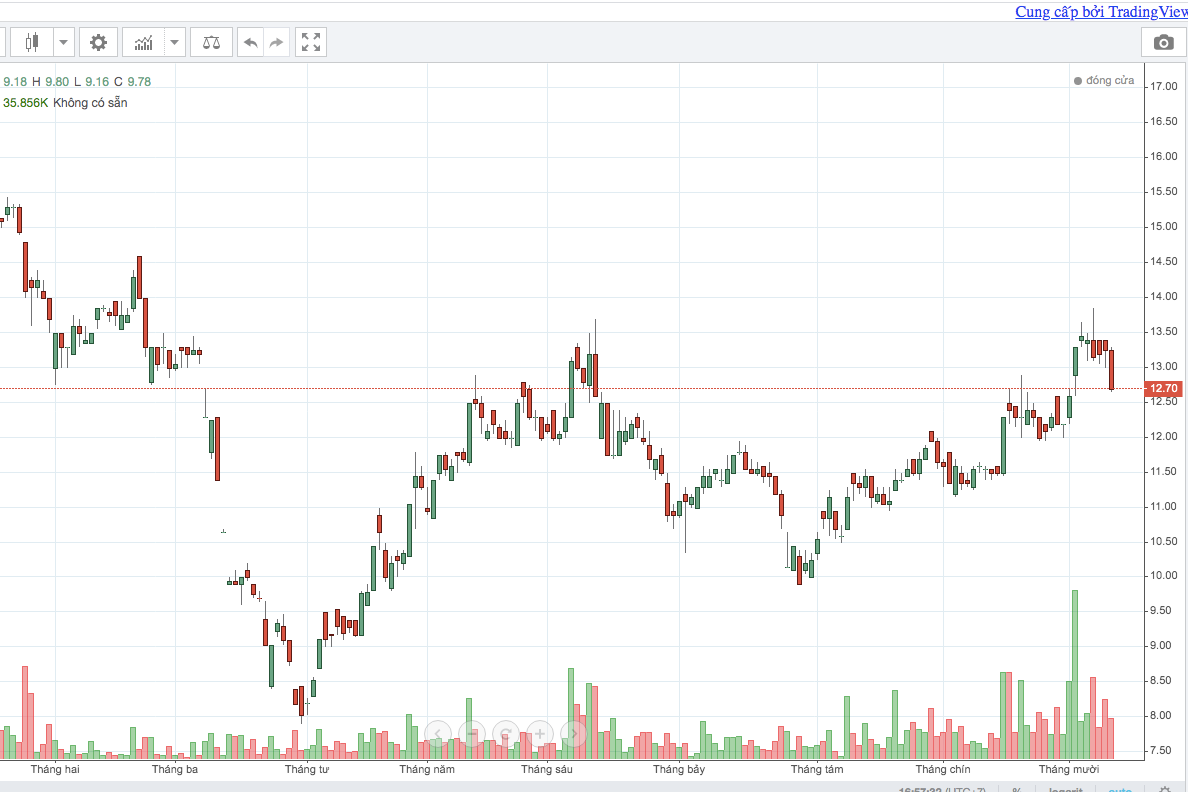1188x792 pixels.
Task: Click 'Tháng ba' on the time axis
Action: click(x=175, y=769)
